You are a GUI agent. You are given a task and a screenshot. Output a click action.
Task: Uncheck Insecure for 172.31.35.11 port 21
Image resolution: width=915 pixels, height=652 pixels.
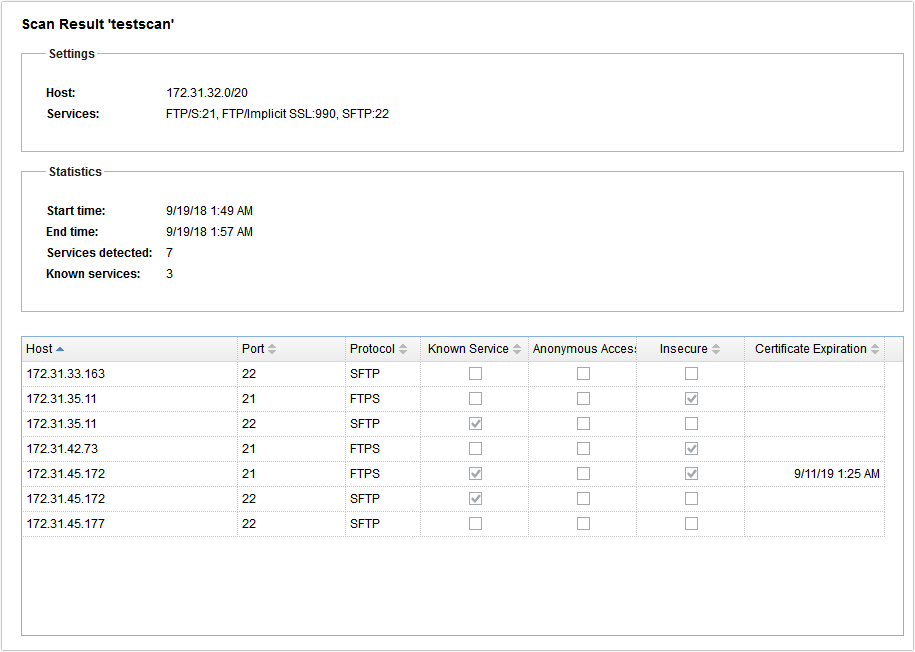coord(690,398)
